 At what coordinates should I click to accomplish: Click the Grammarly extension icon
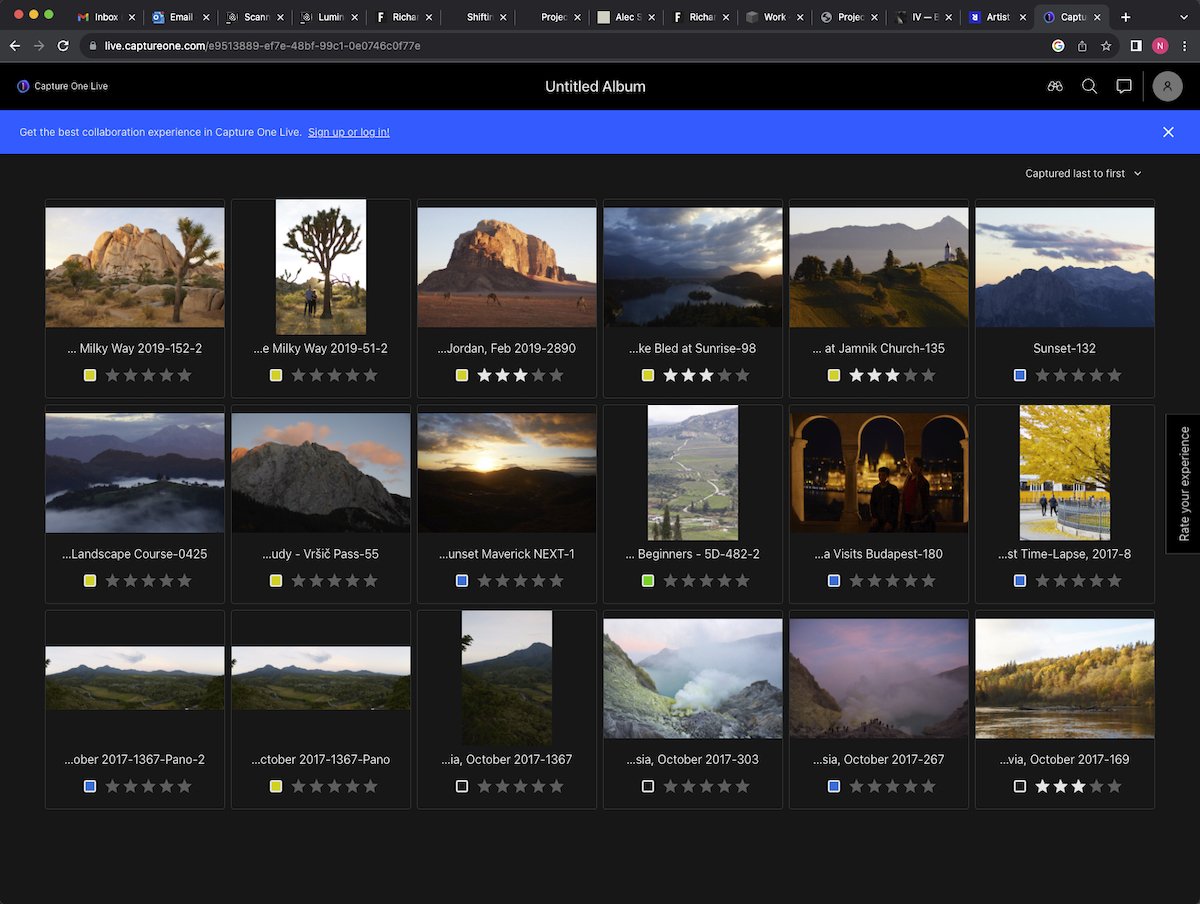(1058, 46)
